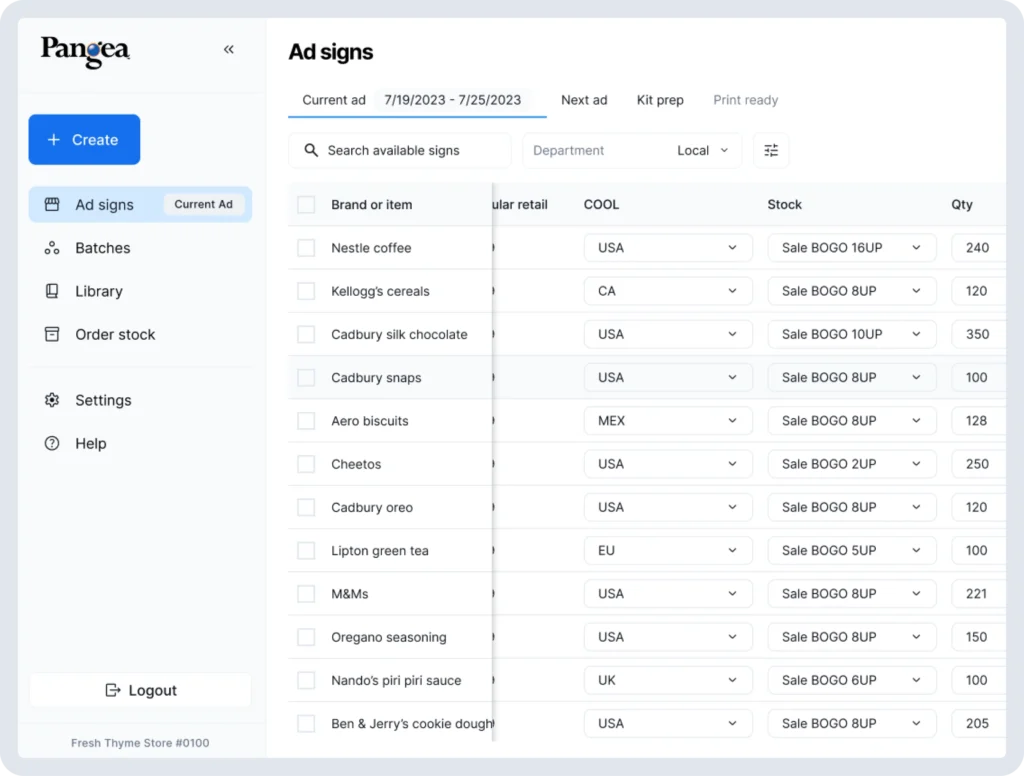The image size is (1024, 776).
Task: Click the Qty field showing 350
Action: point(979,334)
